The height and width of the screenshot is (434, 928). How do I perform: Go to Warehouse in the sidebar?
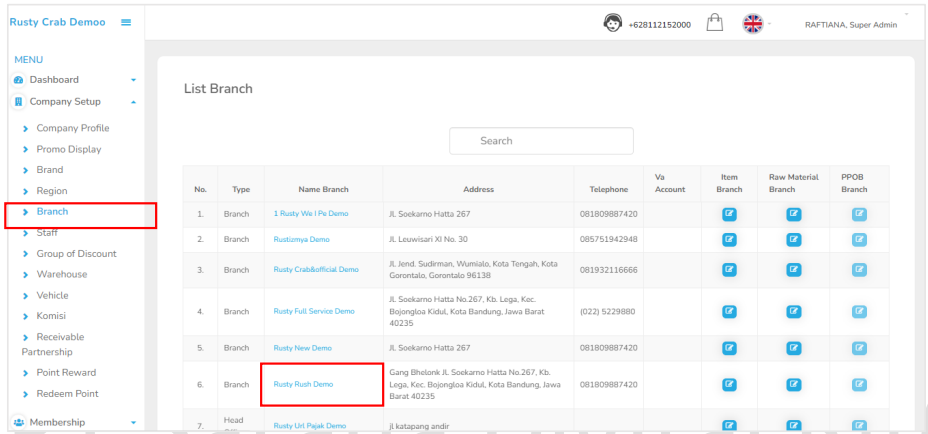61,274
